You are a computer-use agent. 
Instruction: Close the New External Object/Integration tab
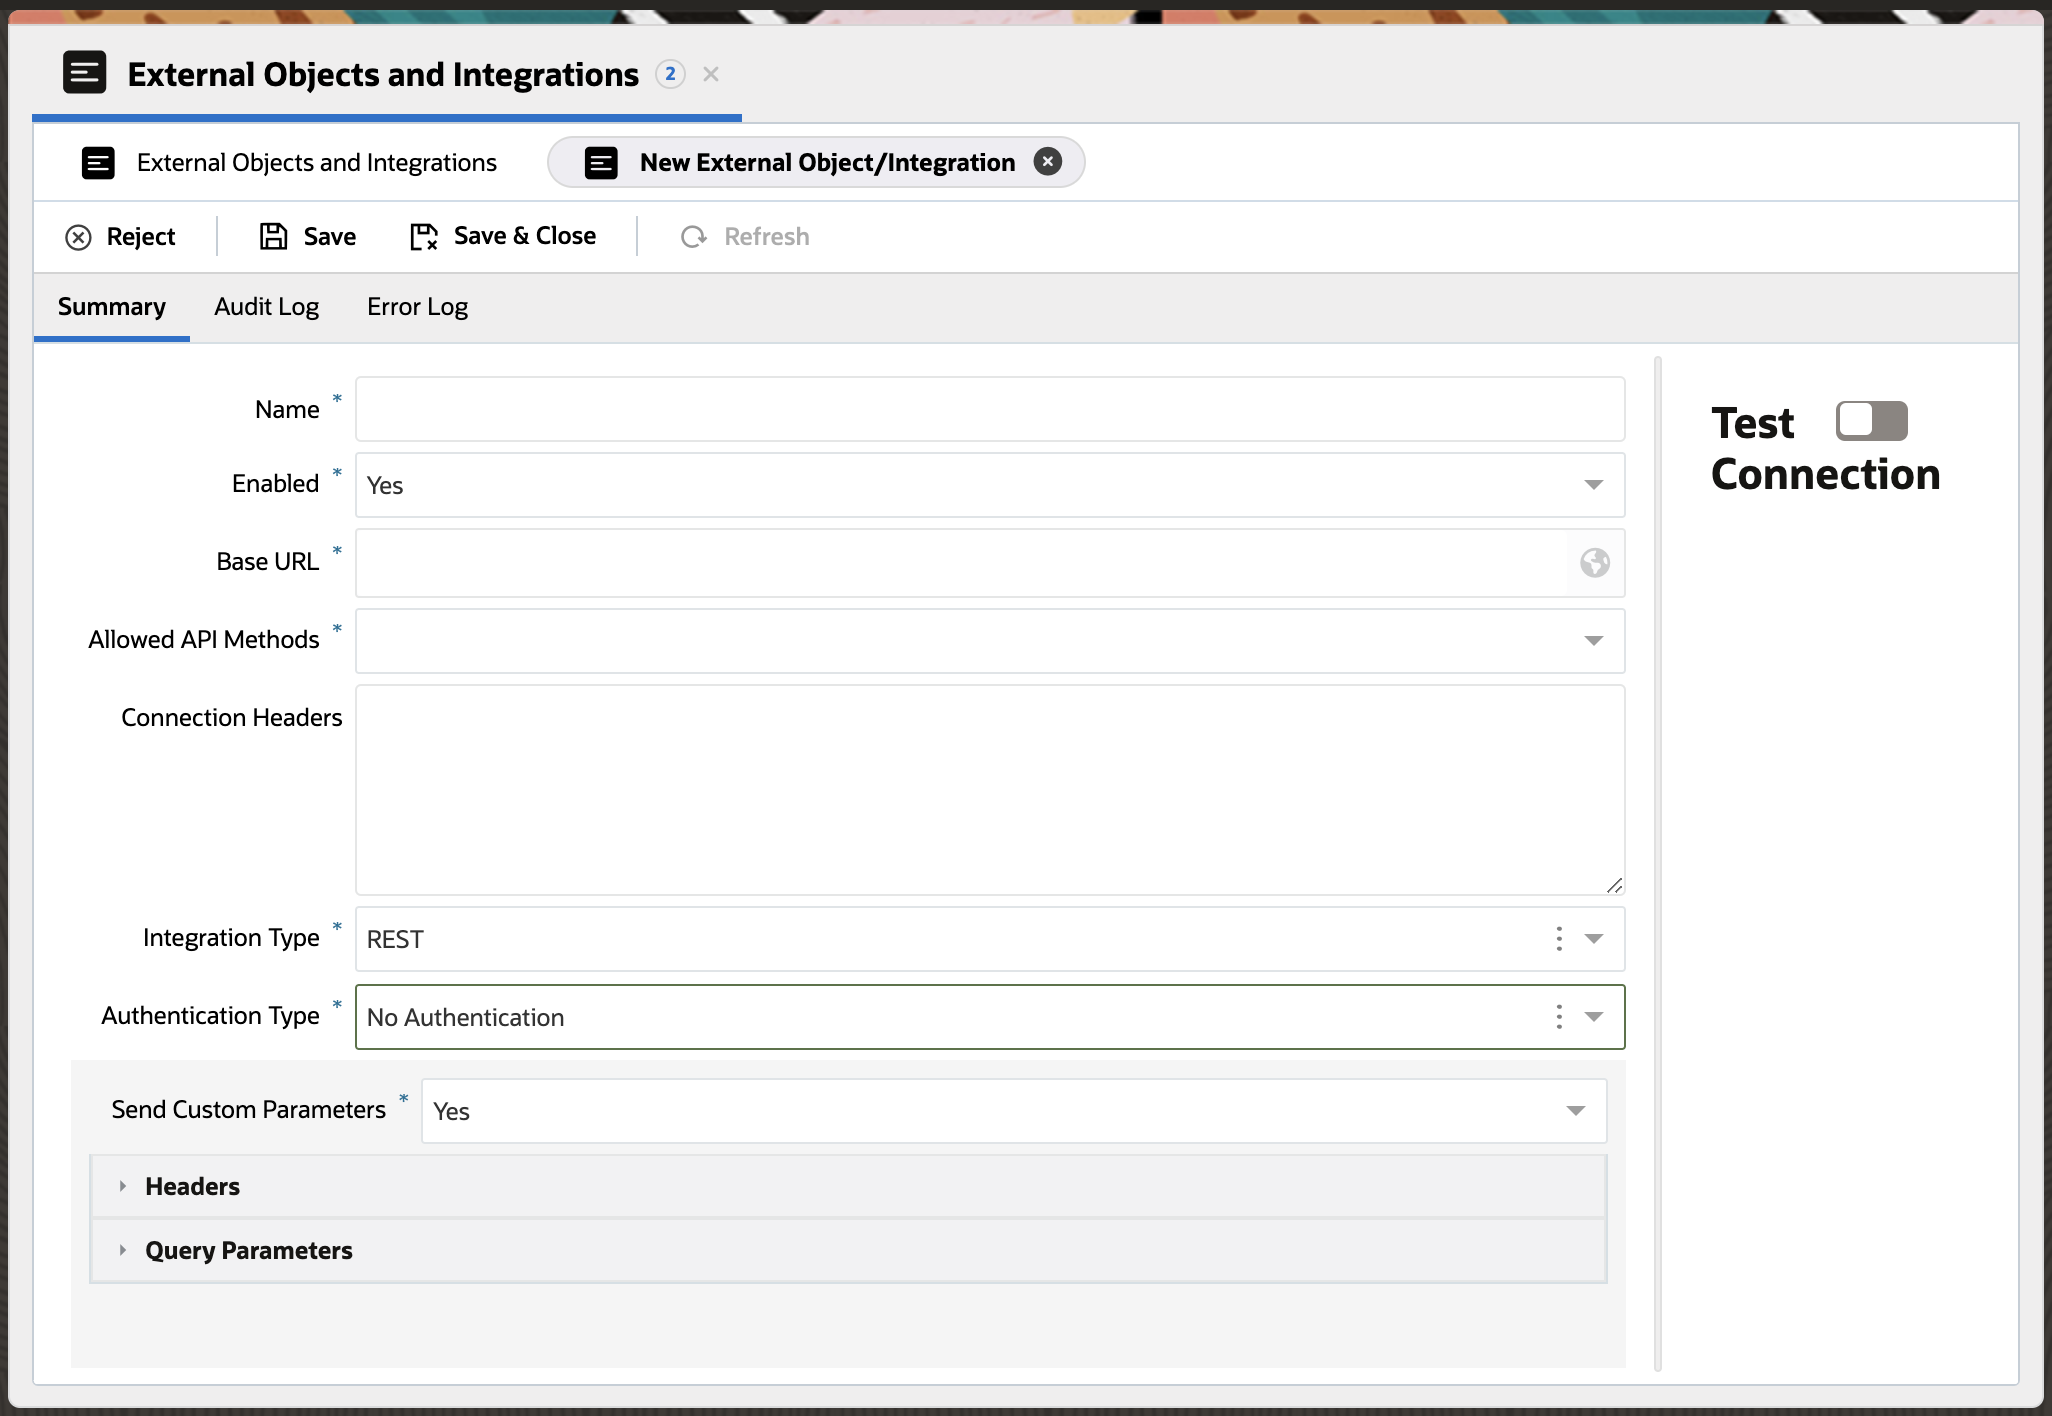coord(1048,161)
